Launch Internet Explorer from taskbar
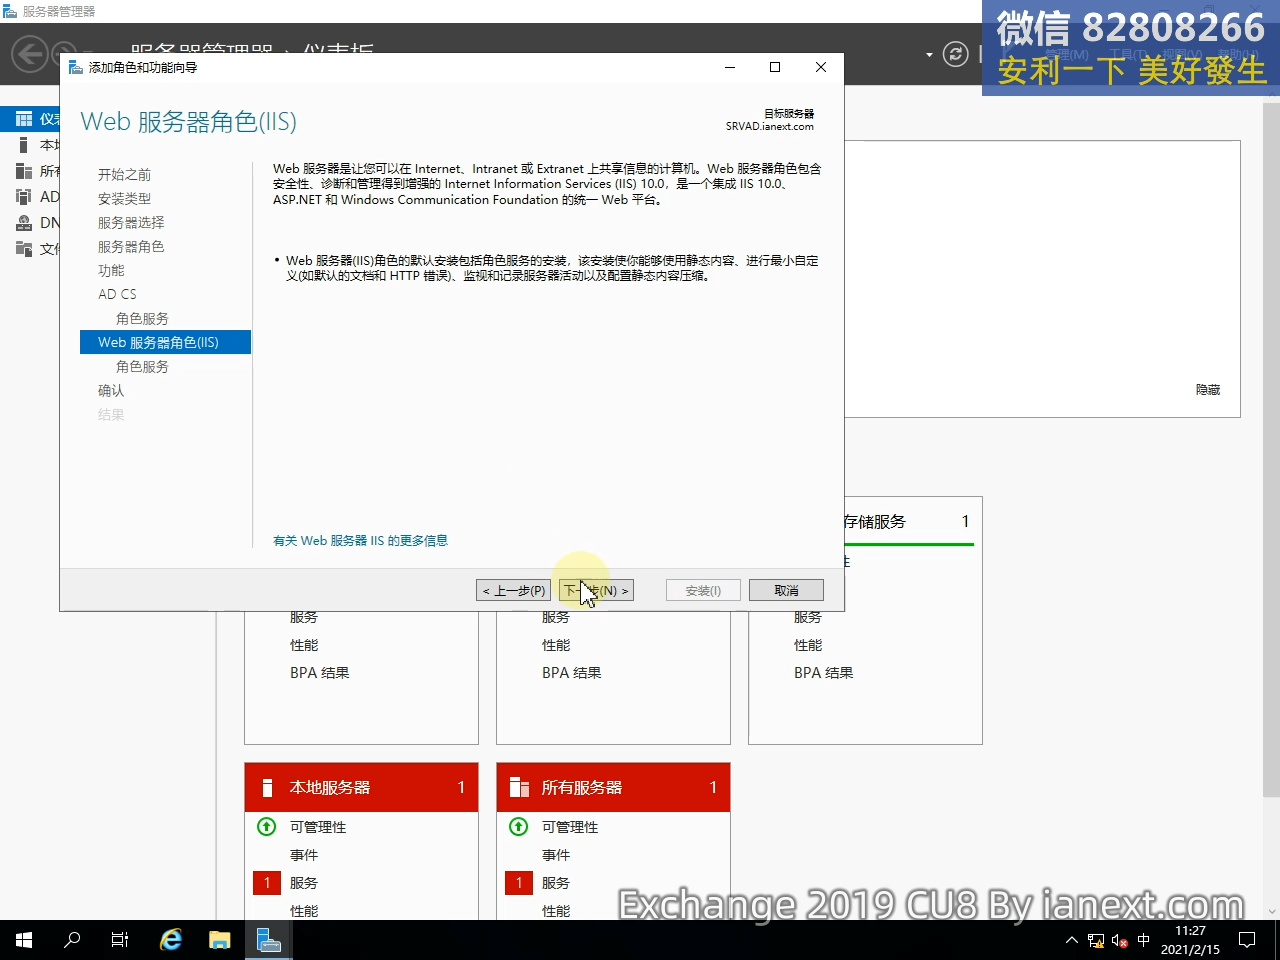1280x960 pixels. point(172,940)
